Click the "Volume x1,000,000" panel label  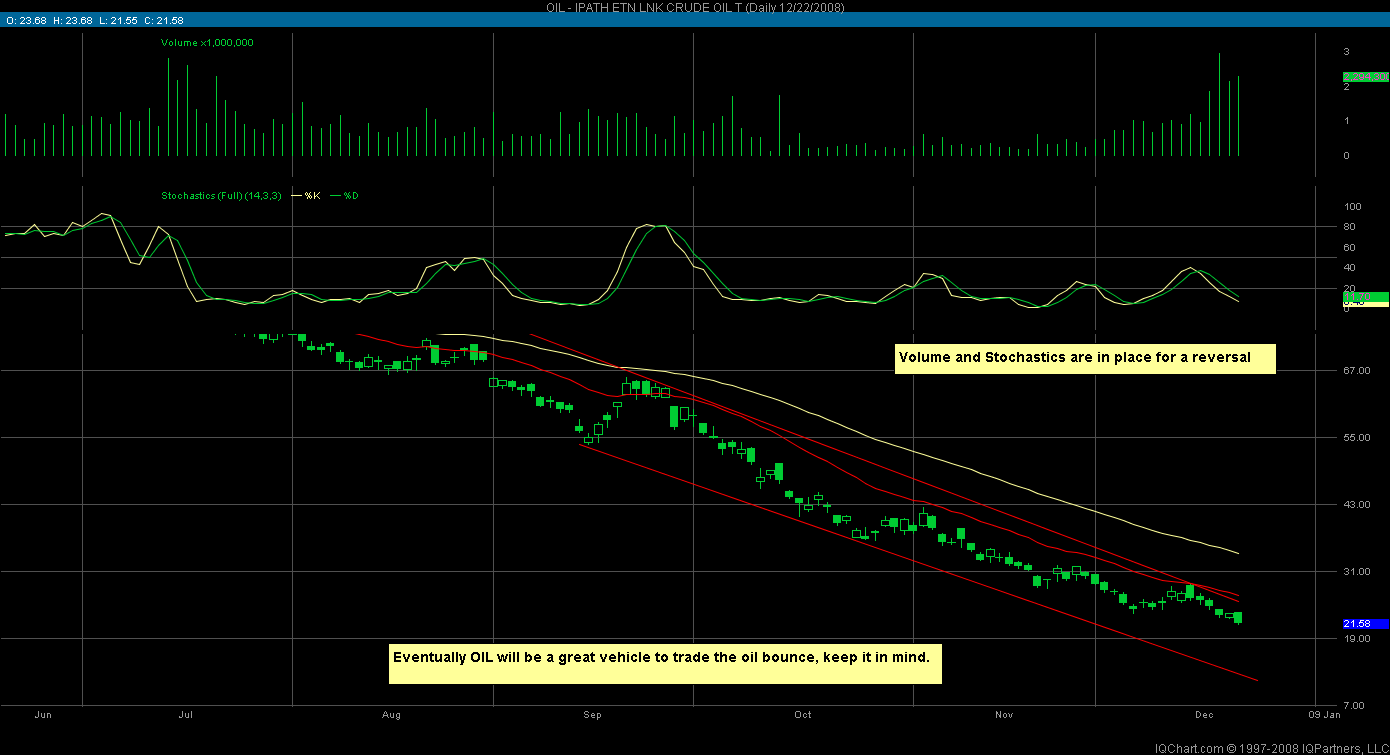click(x=207, y=43)
